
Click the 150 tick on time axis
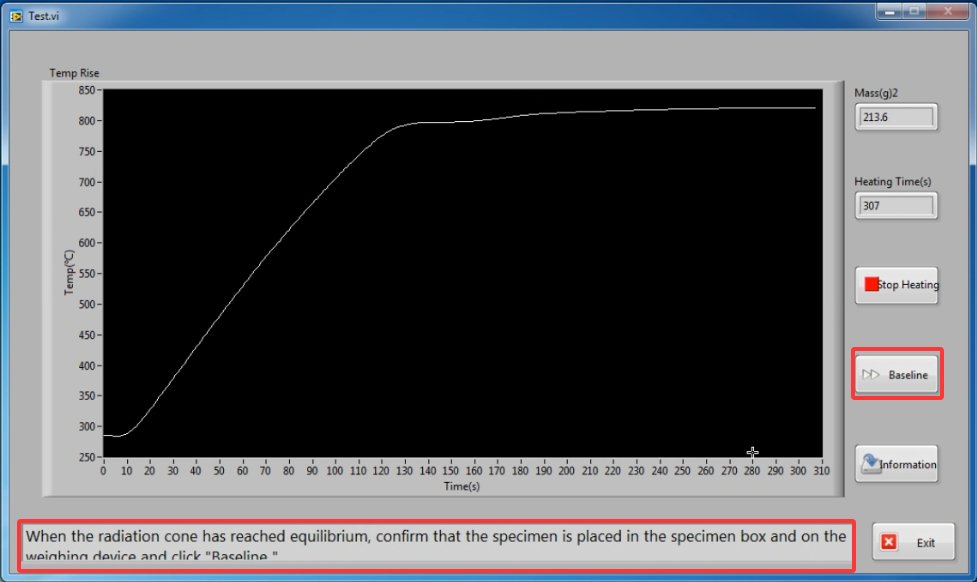(x=450, y=470)
